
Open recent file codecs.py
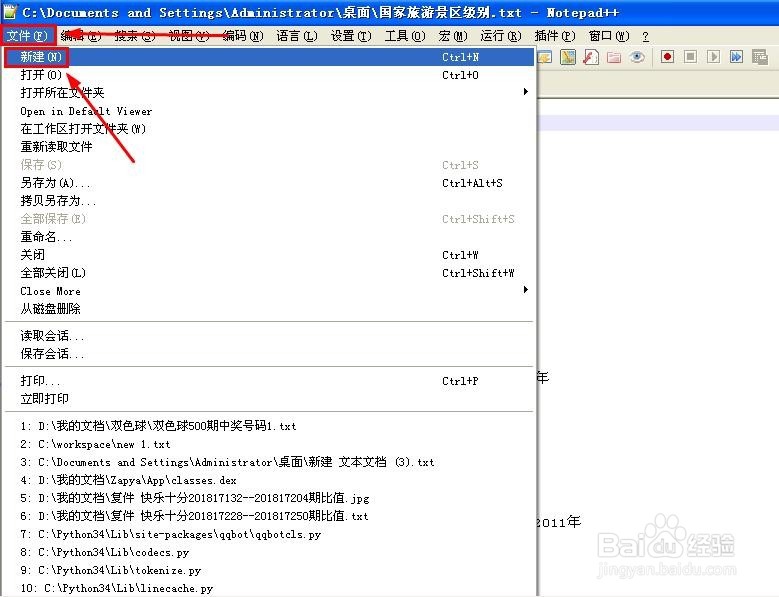tap(269, 552)
